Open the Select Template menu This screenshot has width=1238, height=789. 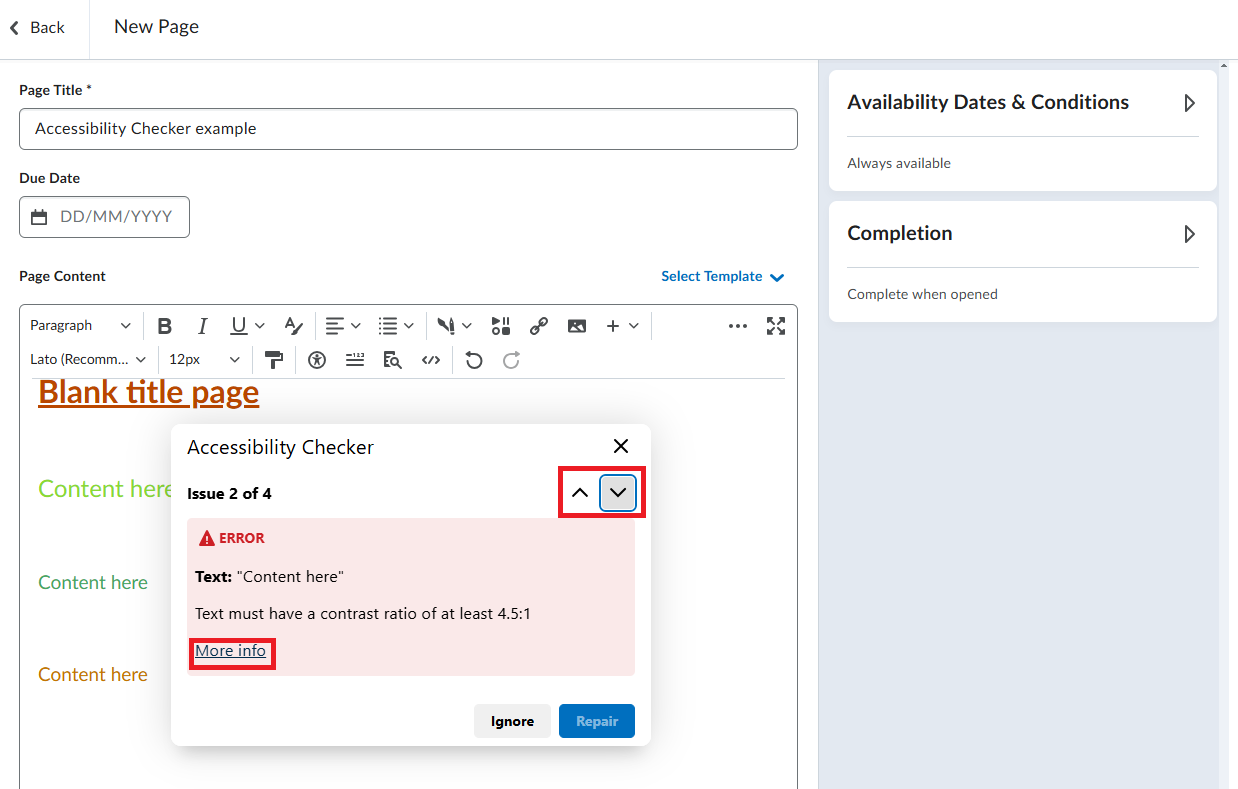click(x=722, y=277)
